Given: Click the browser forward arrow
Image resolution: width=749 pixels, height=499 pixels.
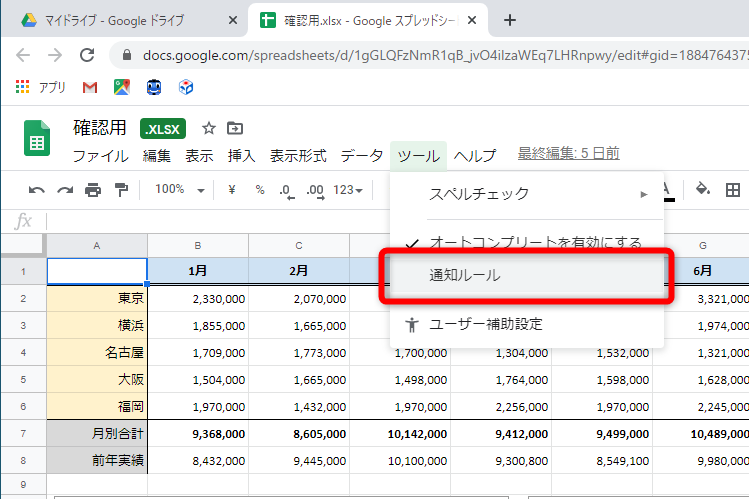Looking at the screenshot, I should tap(55, 55).
